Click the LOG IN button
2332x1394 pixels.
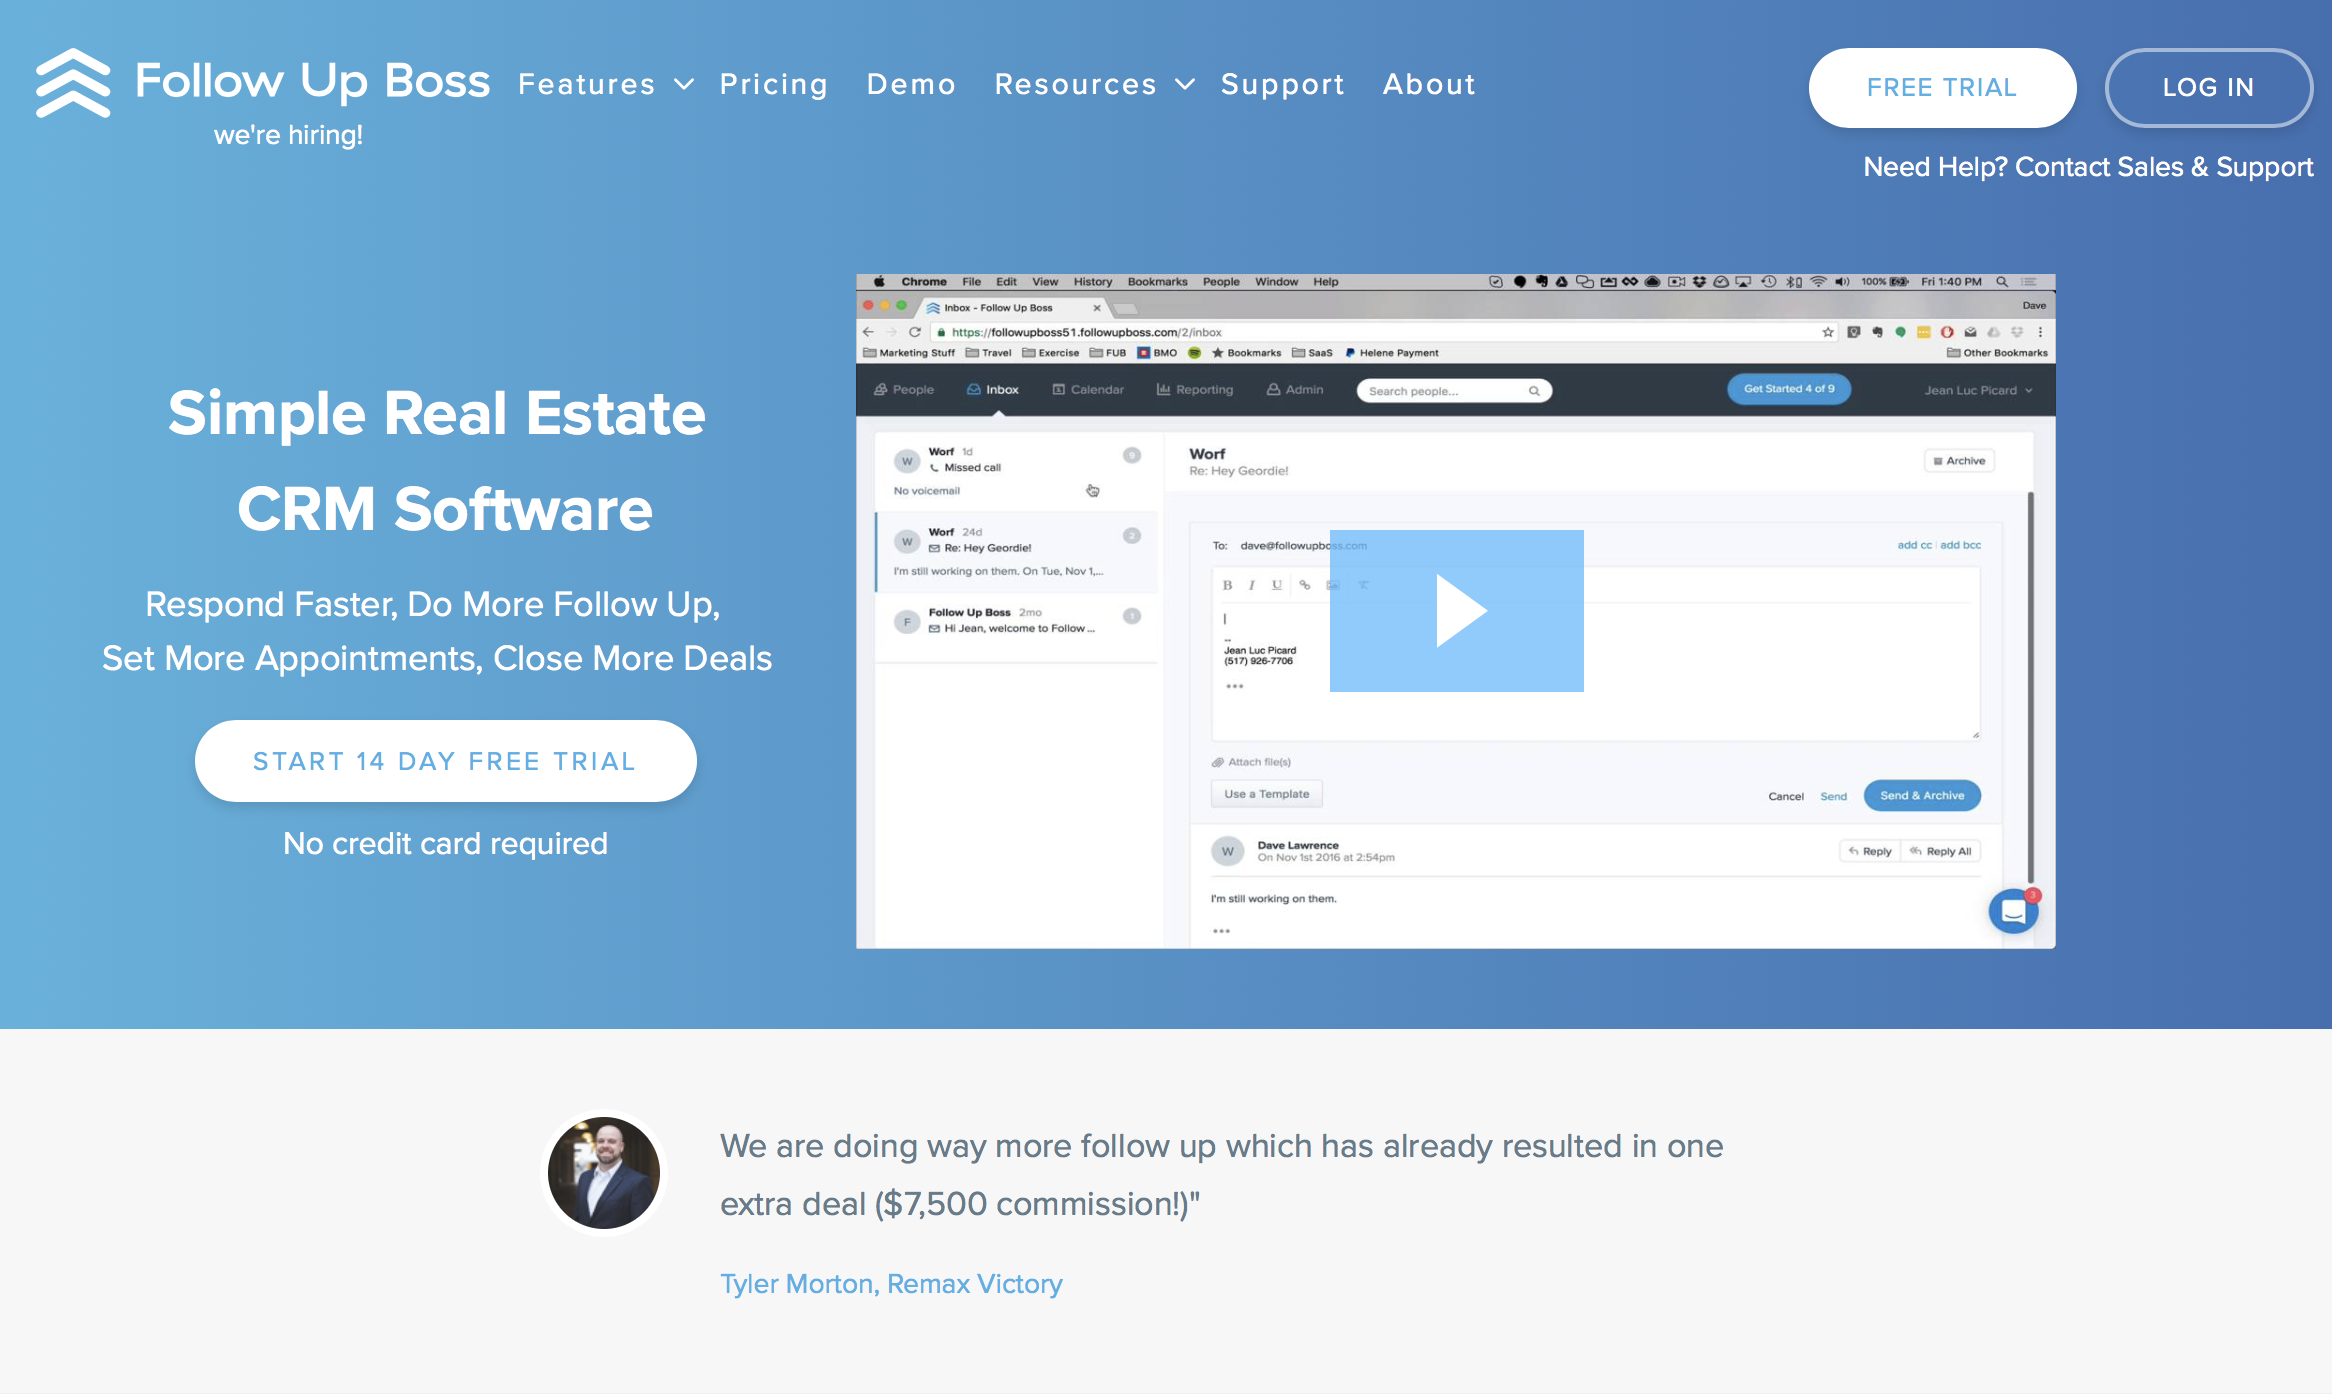coord(2209,88)
